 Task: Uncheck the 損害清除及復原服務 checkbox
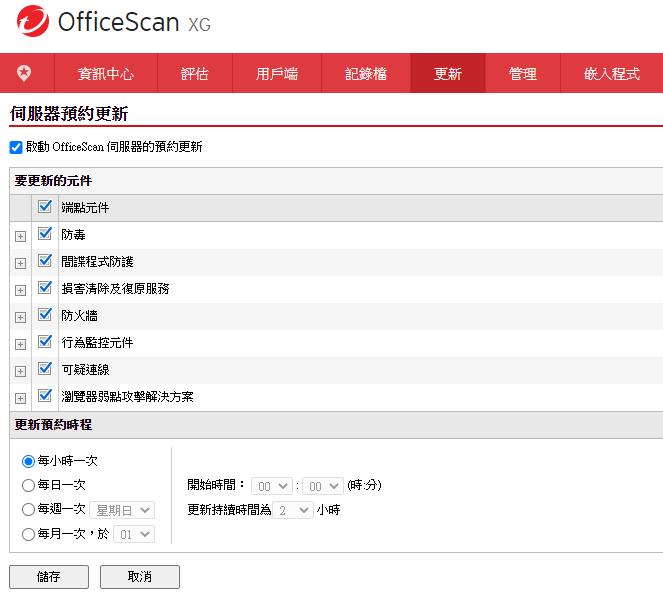pos(45,287)
